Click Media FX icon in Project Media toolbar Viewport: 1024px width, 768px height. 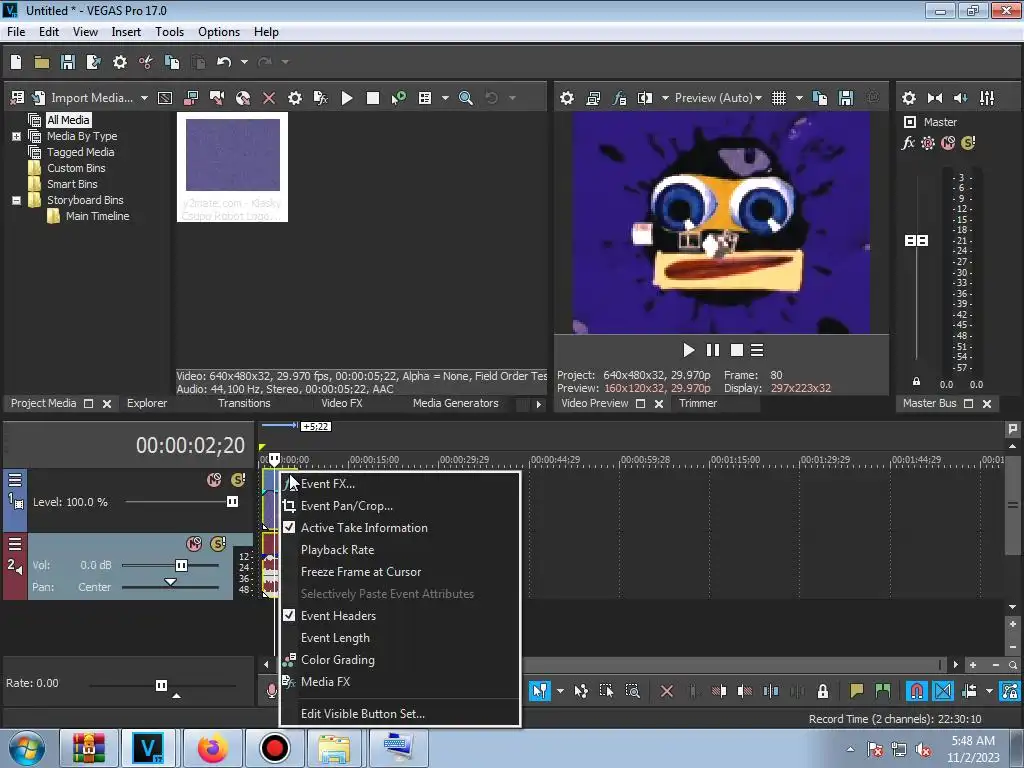(321, 98)
